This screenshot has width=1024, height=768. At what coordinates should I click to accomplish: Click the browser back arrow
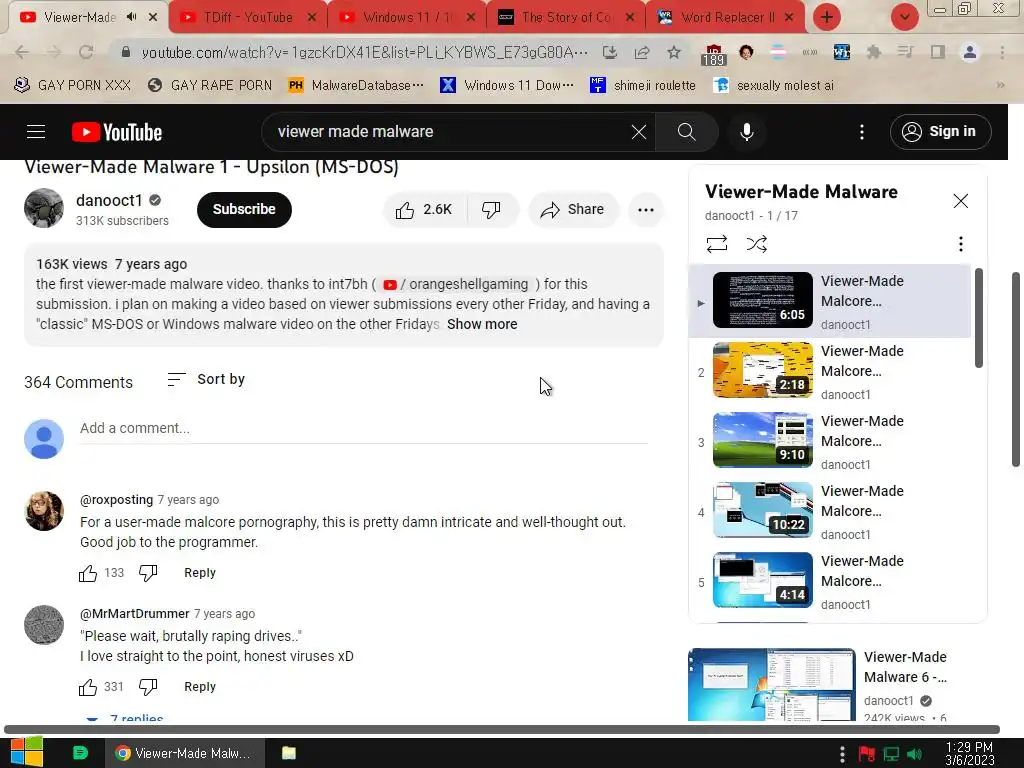click(x=22, y=52)
